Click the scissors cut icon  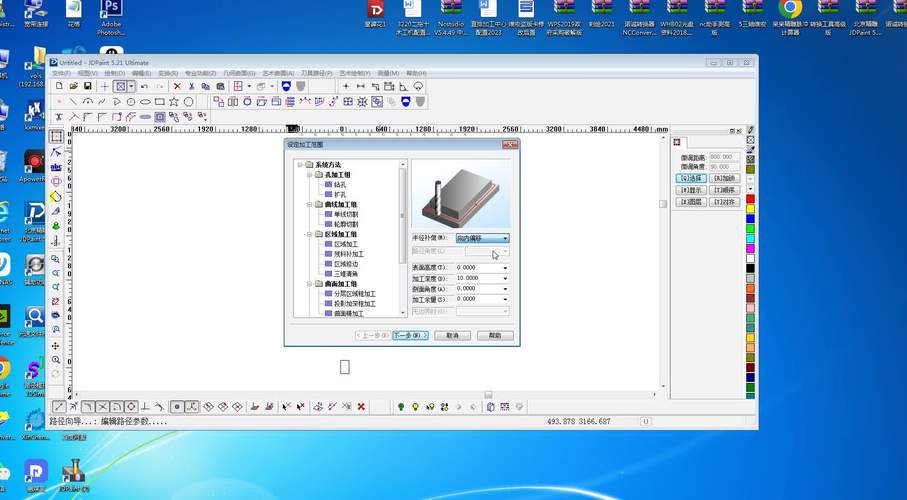[x=191, y=86]
